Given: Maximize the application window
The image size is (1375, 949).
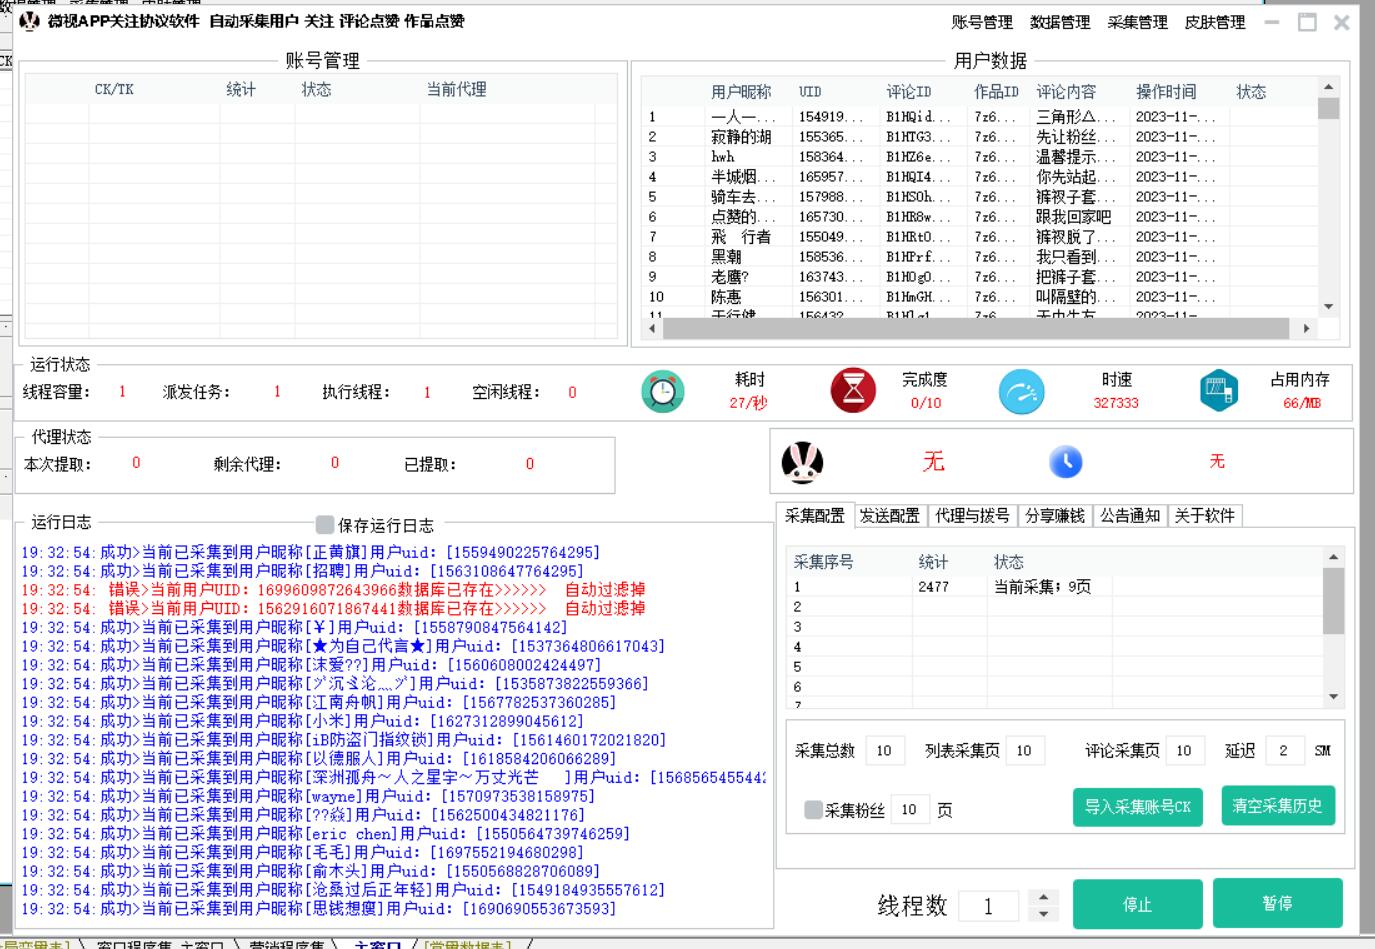Looking at the screenshot, I should [x=1307, y=22].
